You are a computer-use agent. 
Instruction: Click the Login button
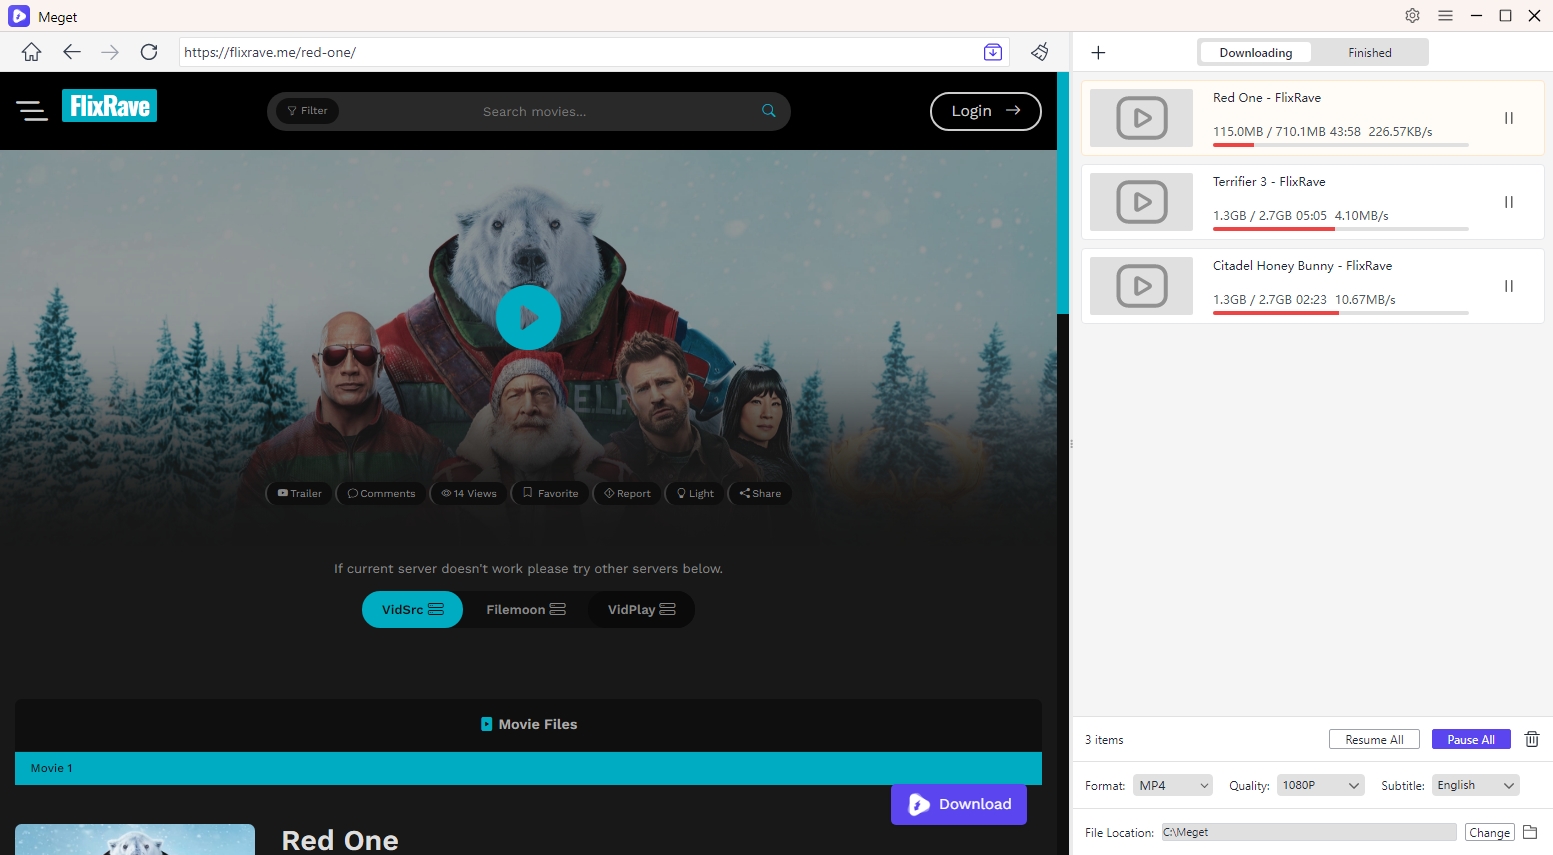[x=985, y=111]
